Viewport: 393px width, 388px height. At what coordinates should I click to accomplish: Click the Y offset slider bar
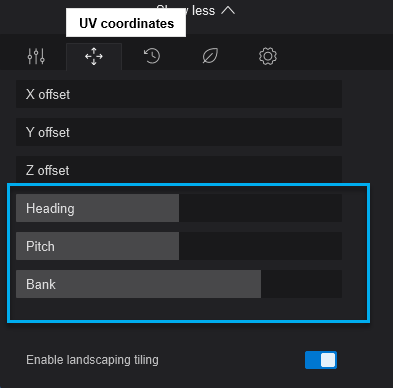[179, 132]
